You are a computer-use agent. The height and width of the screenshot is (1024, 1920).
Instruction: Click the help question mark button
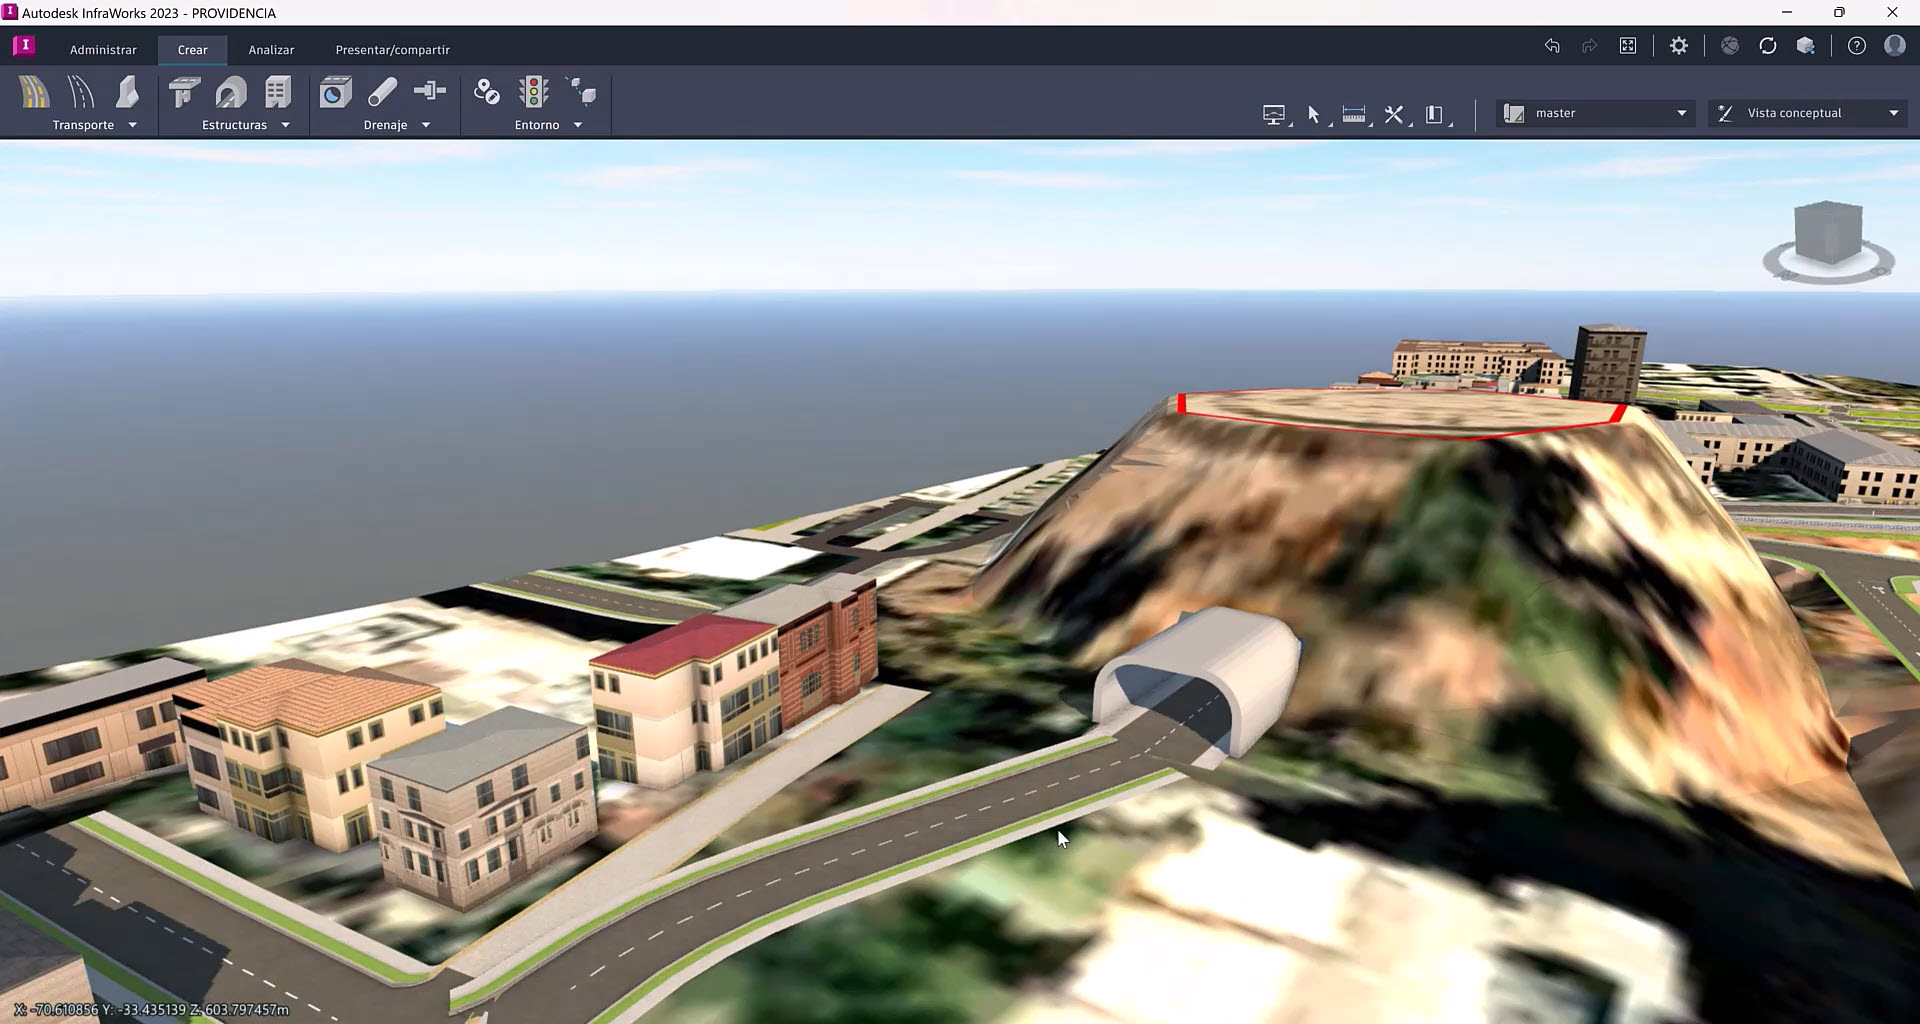pyautogui.click(x=1857, y=45)
